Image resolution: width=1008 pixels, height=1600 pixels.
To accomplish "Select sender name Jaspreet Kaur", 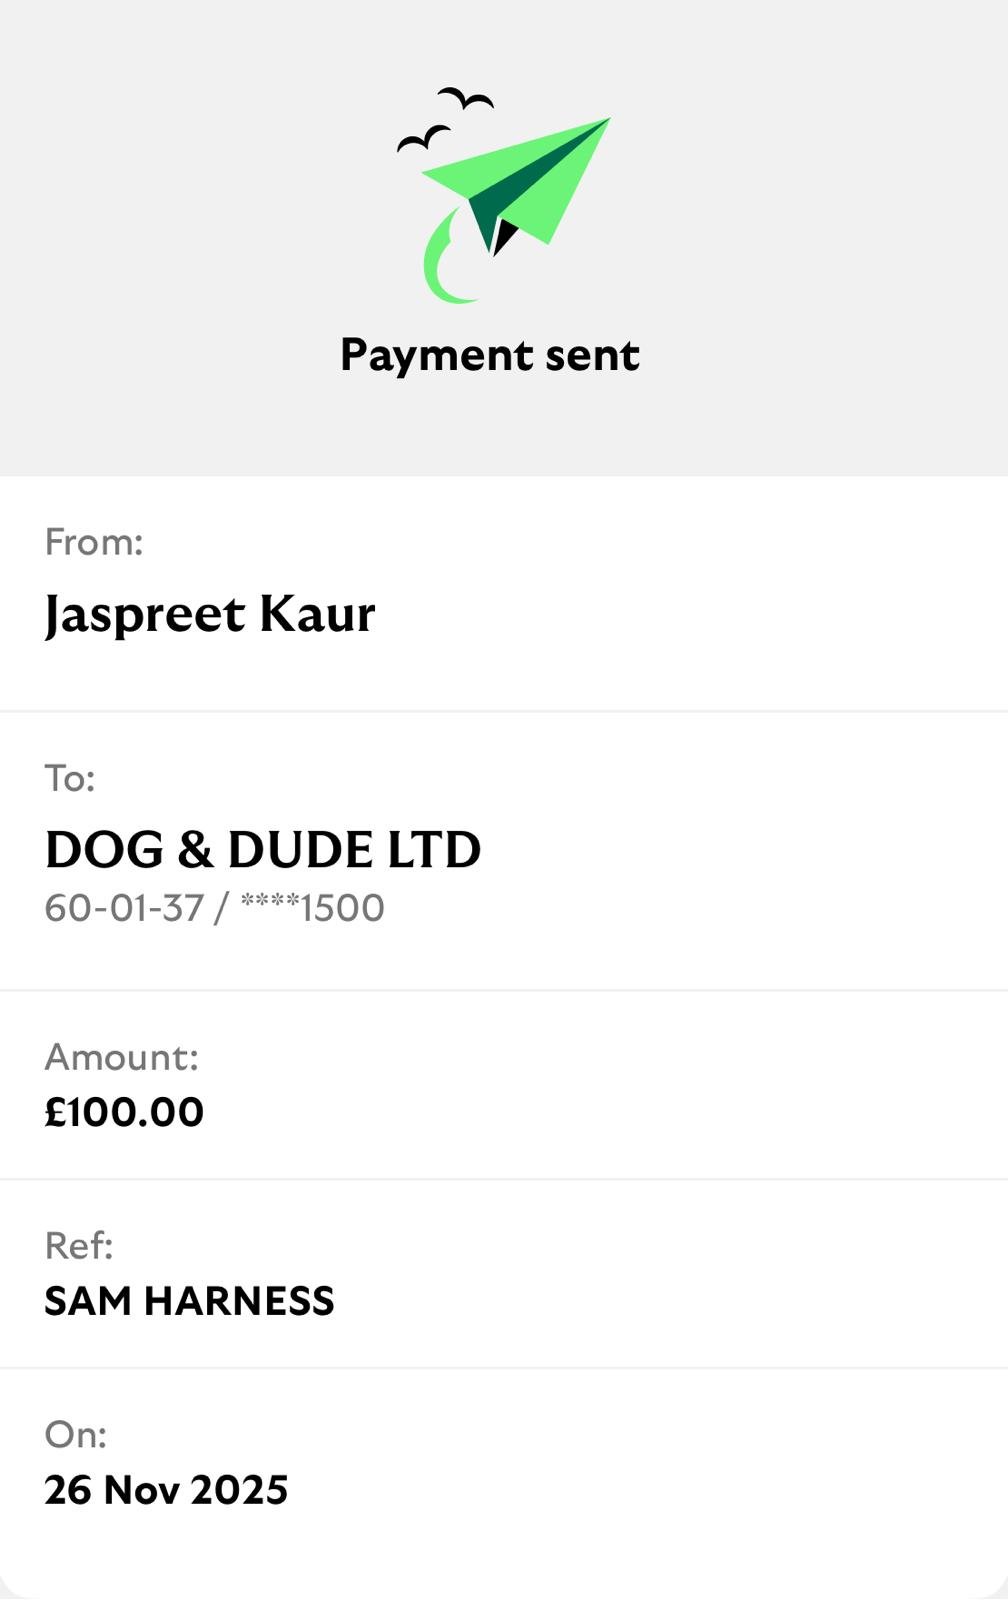I will click(x=210, y=613).
